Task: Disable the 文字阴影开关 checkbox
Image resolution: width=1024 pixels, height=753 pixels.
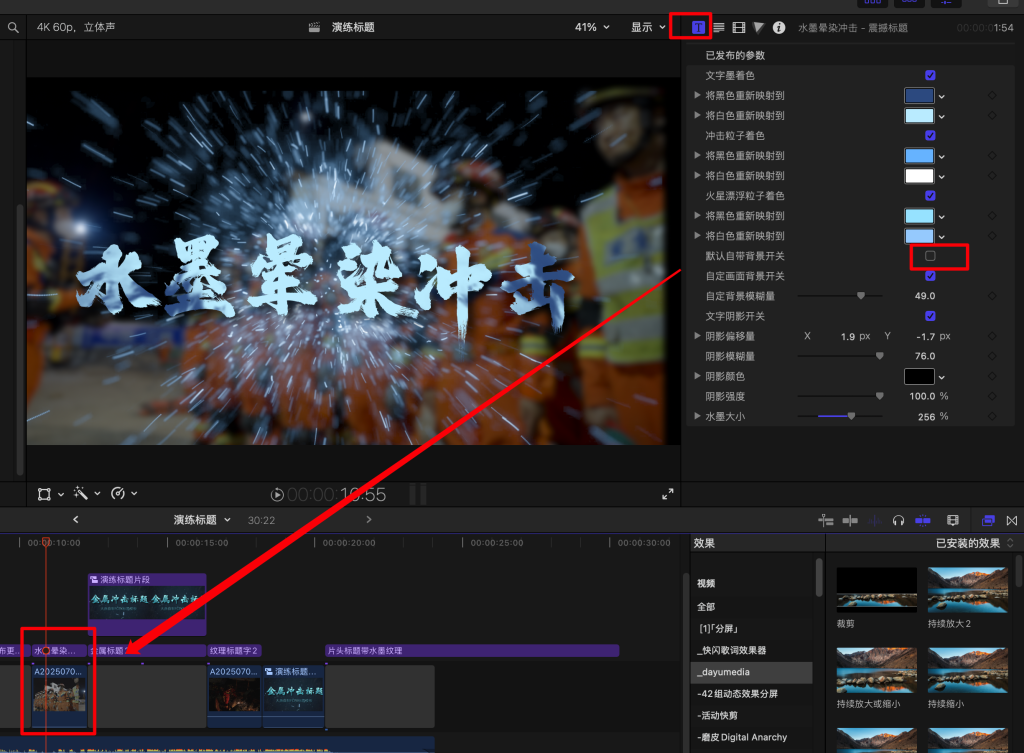Action: (x=930, y=316)
